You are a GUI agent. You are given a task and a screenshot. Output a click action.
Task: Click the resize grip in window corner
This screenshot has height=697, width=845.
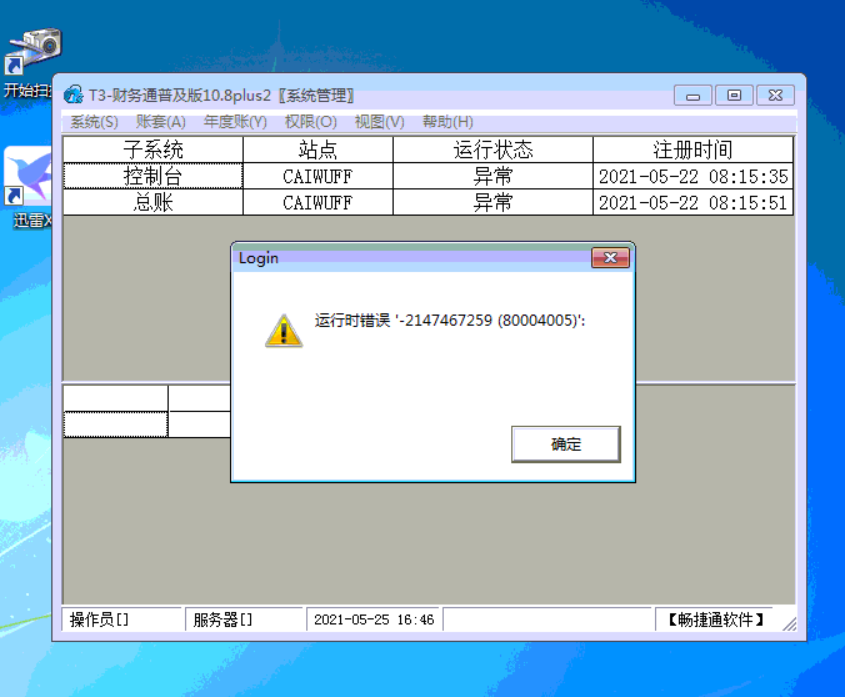(x=789, y=624)
